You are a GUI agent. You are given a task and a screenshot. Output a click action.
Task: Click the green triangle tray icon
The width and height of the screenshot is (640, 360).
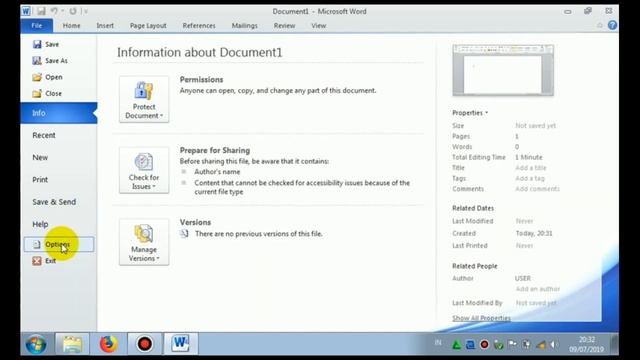[457, 344]
